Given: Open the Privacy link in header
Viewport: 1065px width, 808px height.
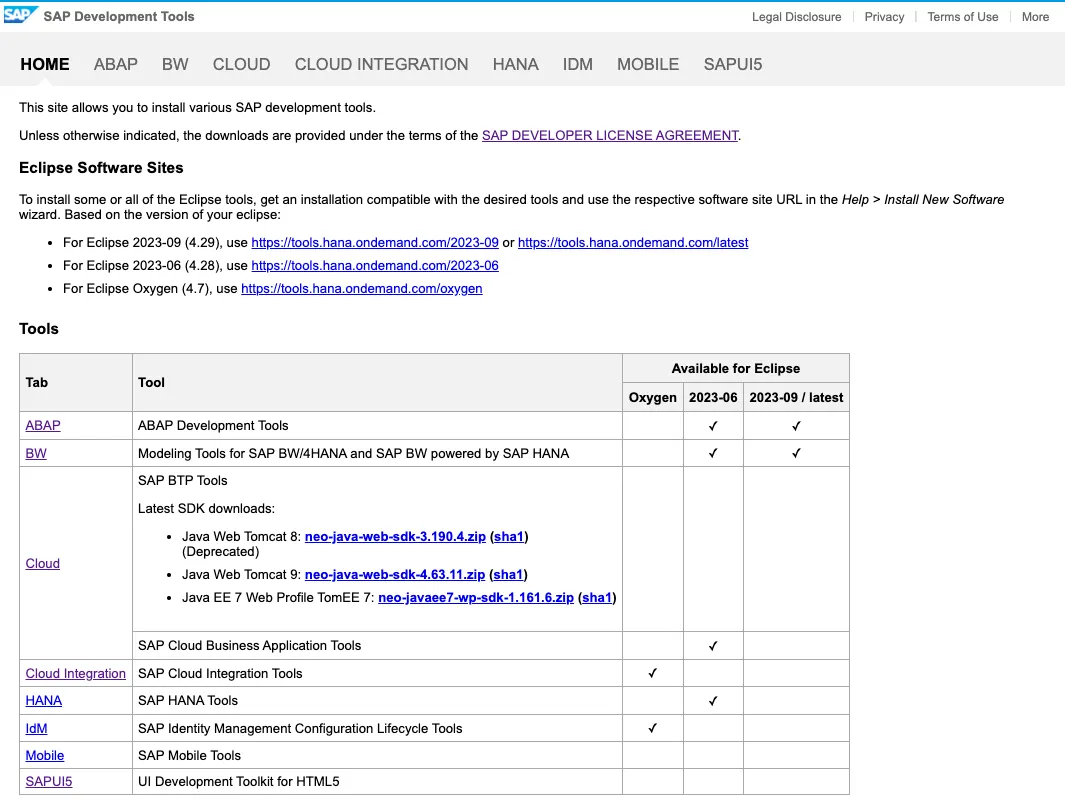Looking at the screenshot, I should coord(884,17).
